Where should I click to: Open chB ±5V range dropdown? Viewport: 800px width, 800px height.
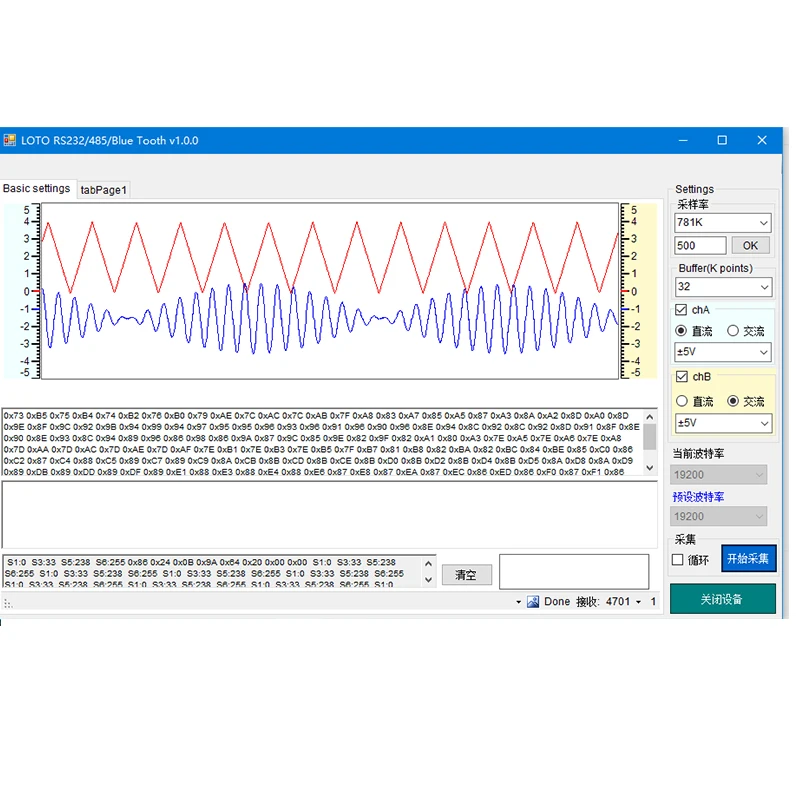click(x=723, y=423)
